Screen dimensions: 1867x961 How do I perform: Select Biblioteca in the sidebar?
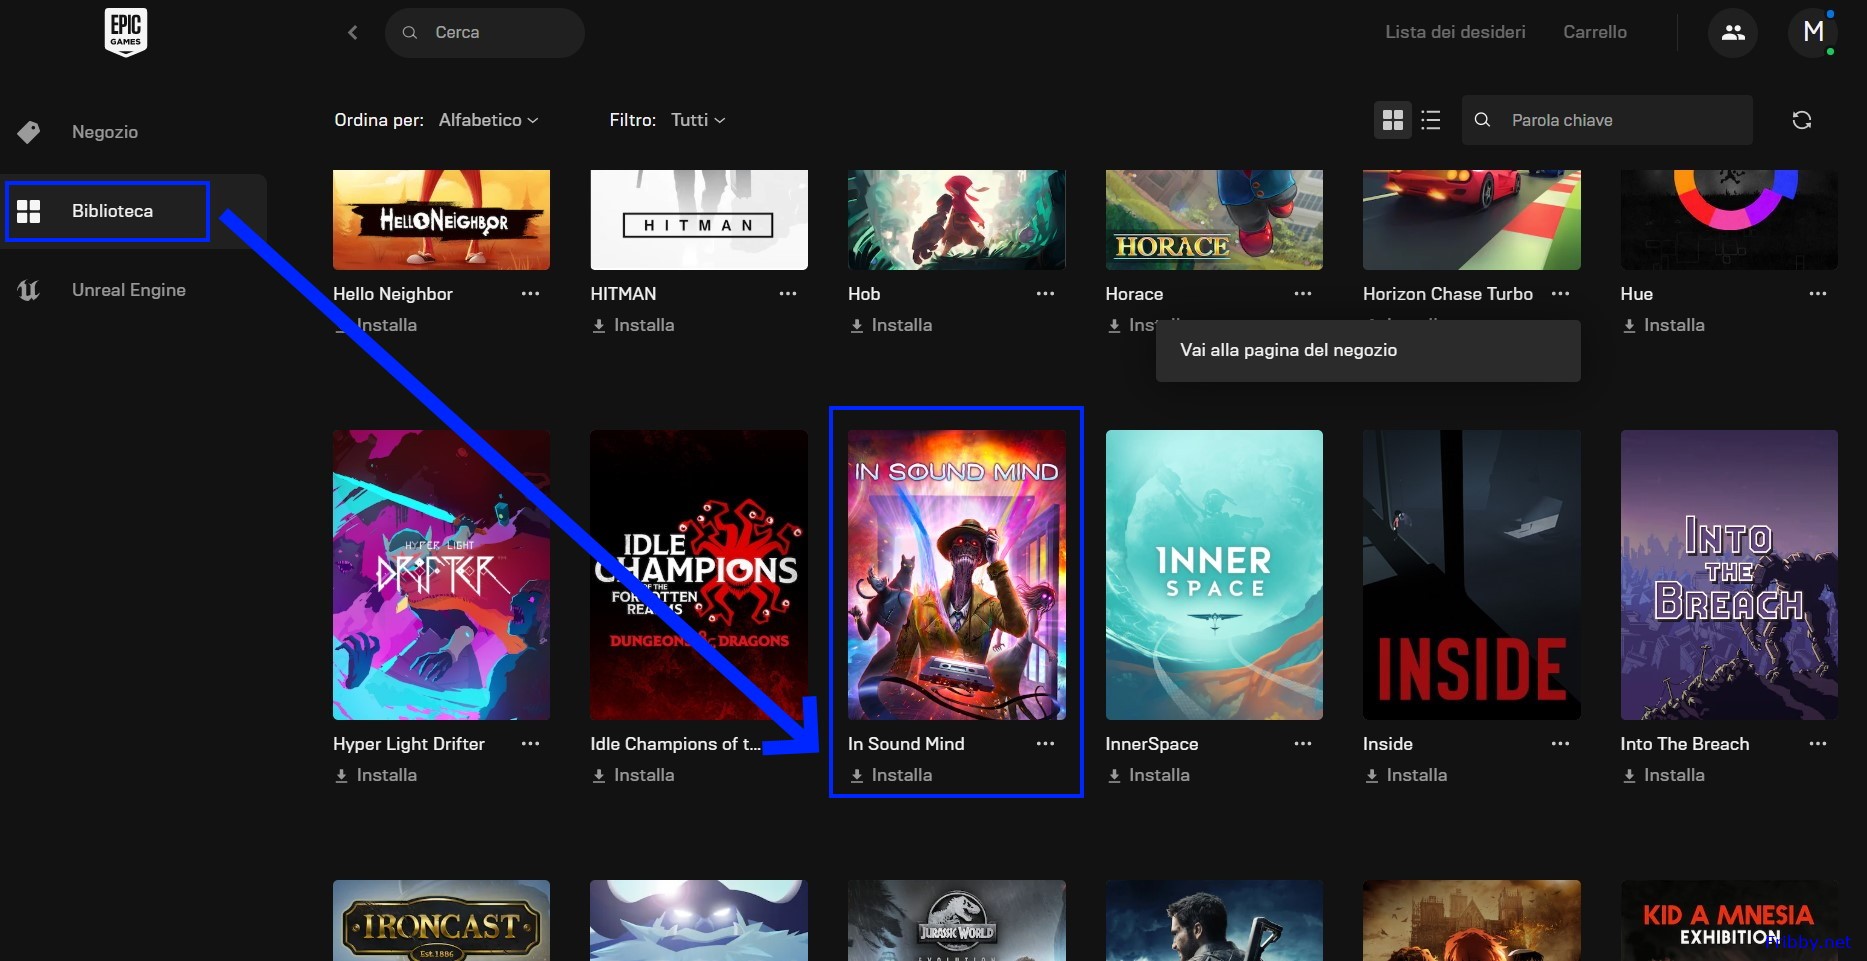pos(134,211)
